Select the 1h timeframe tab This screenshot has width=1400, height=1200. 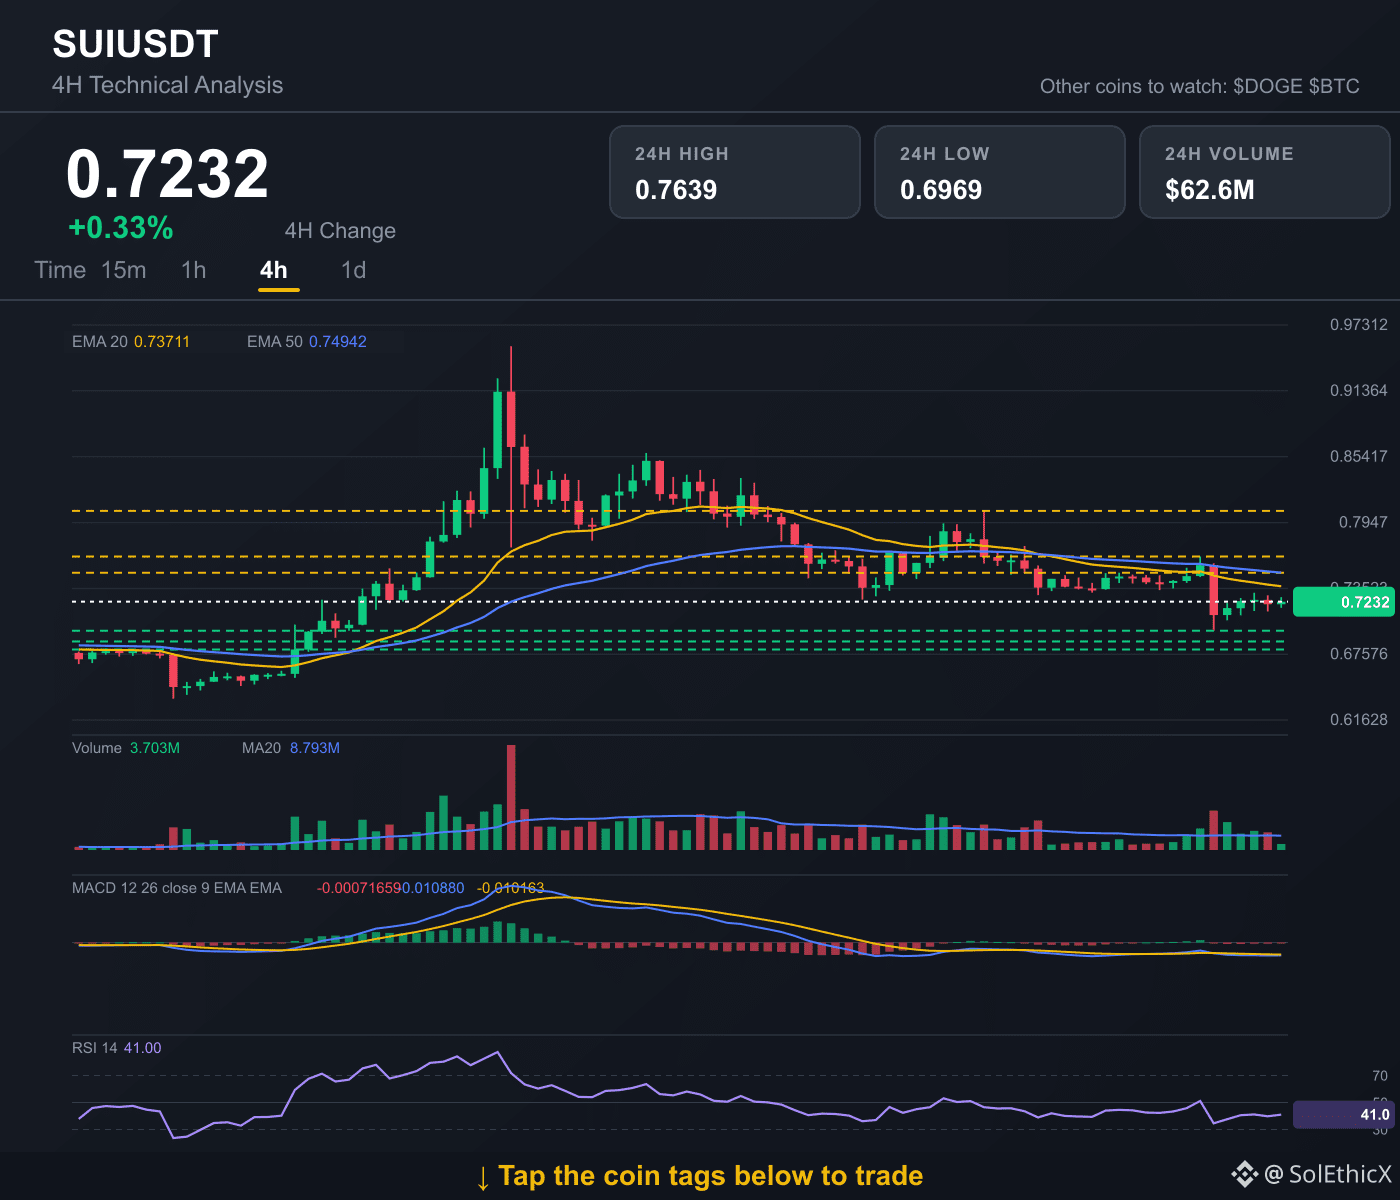tap(194, 270)
